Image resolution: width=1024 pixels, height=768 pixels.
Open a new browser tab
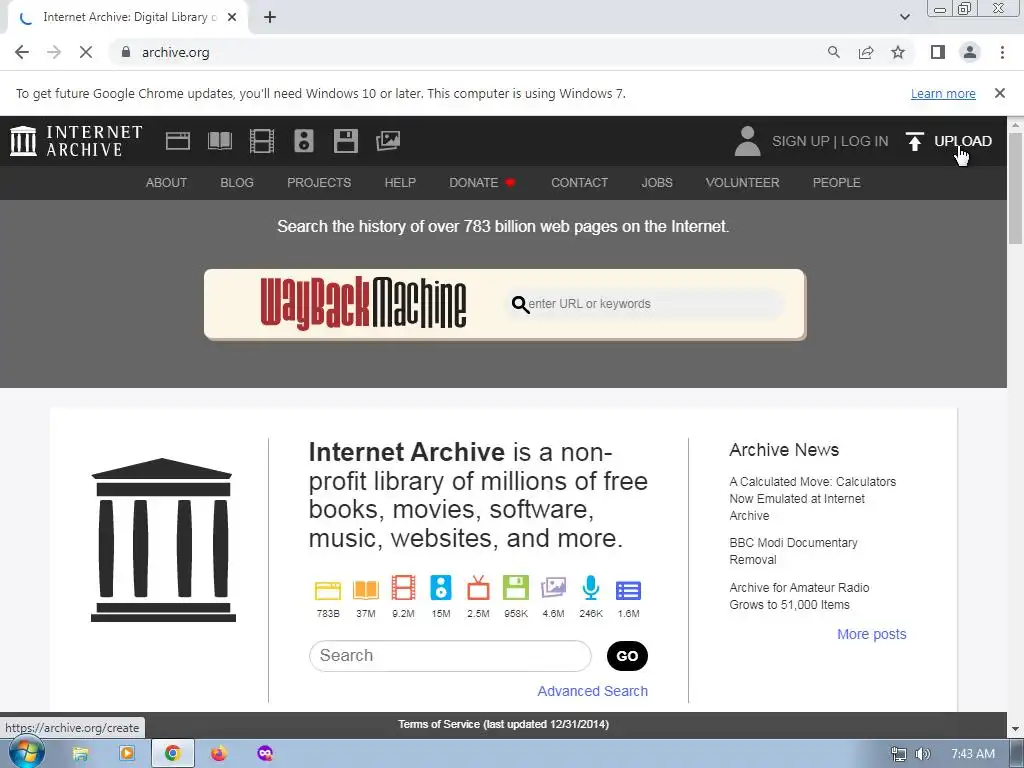click(x=270, y=17)
